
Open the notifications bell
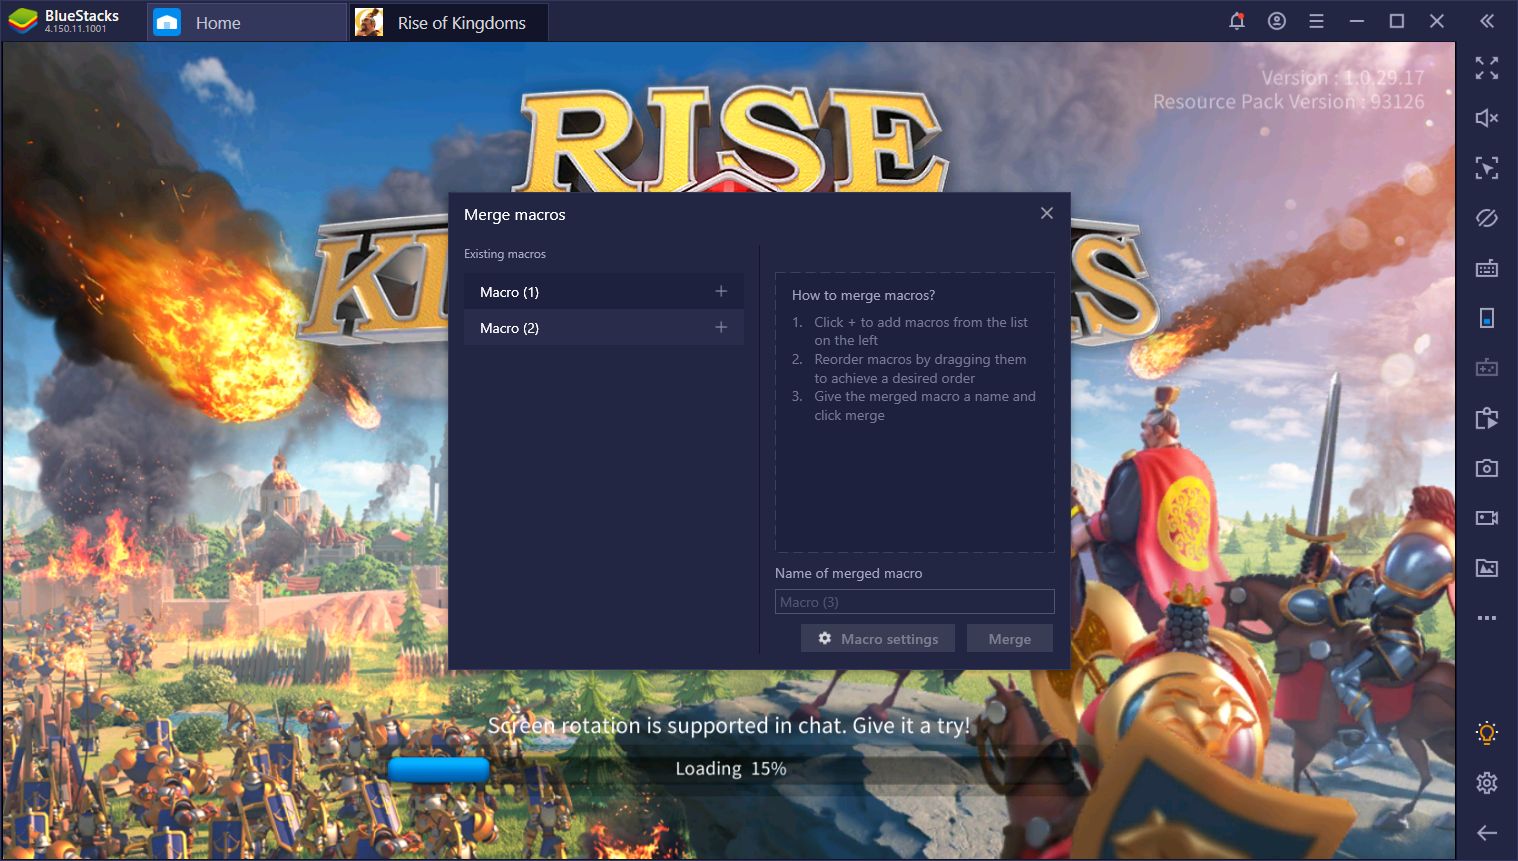pos(1237,21)
